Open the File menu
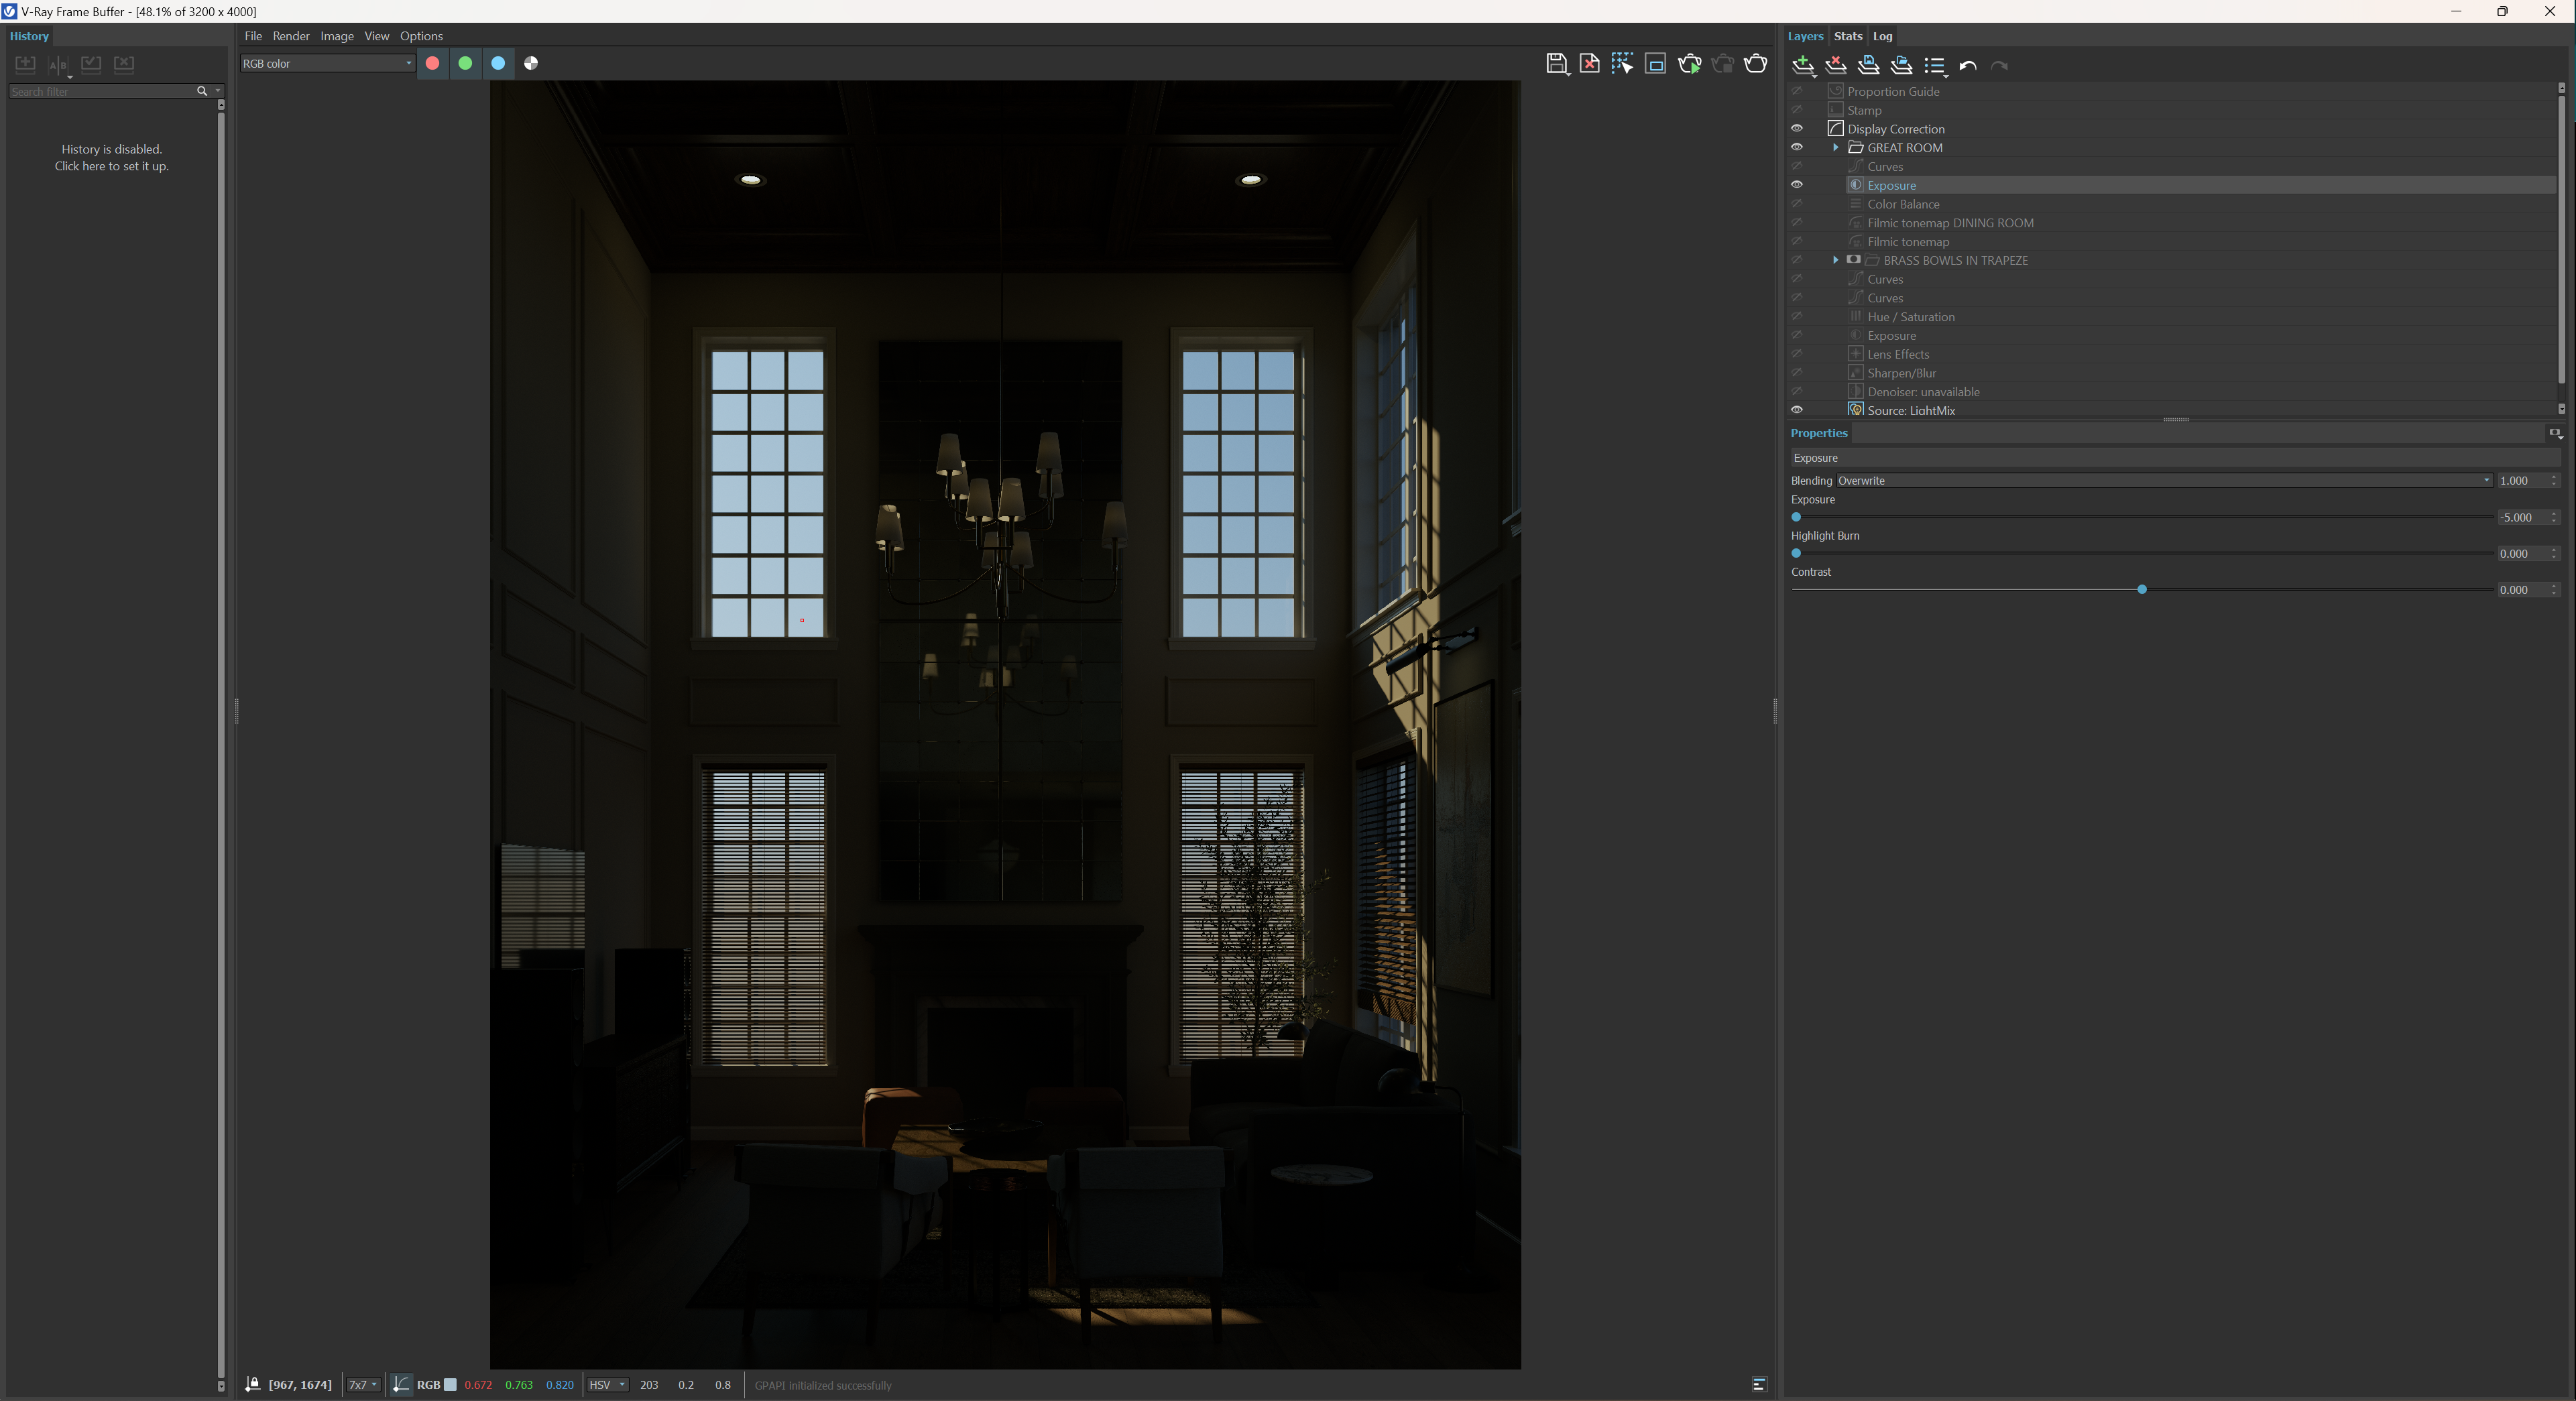 pos(253,36)
